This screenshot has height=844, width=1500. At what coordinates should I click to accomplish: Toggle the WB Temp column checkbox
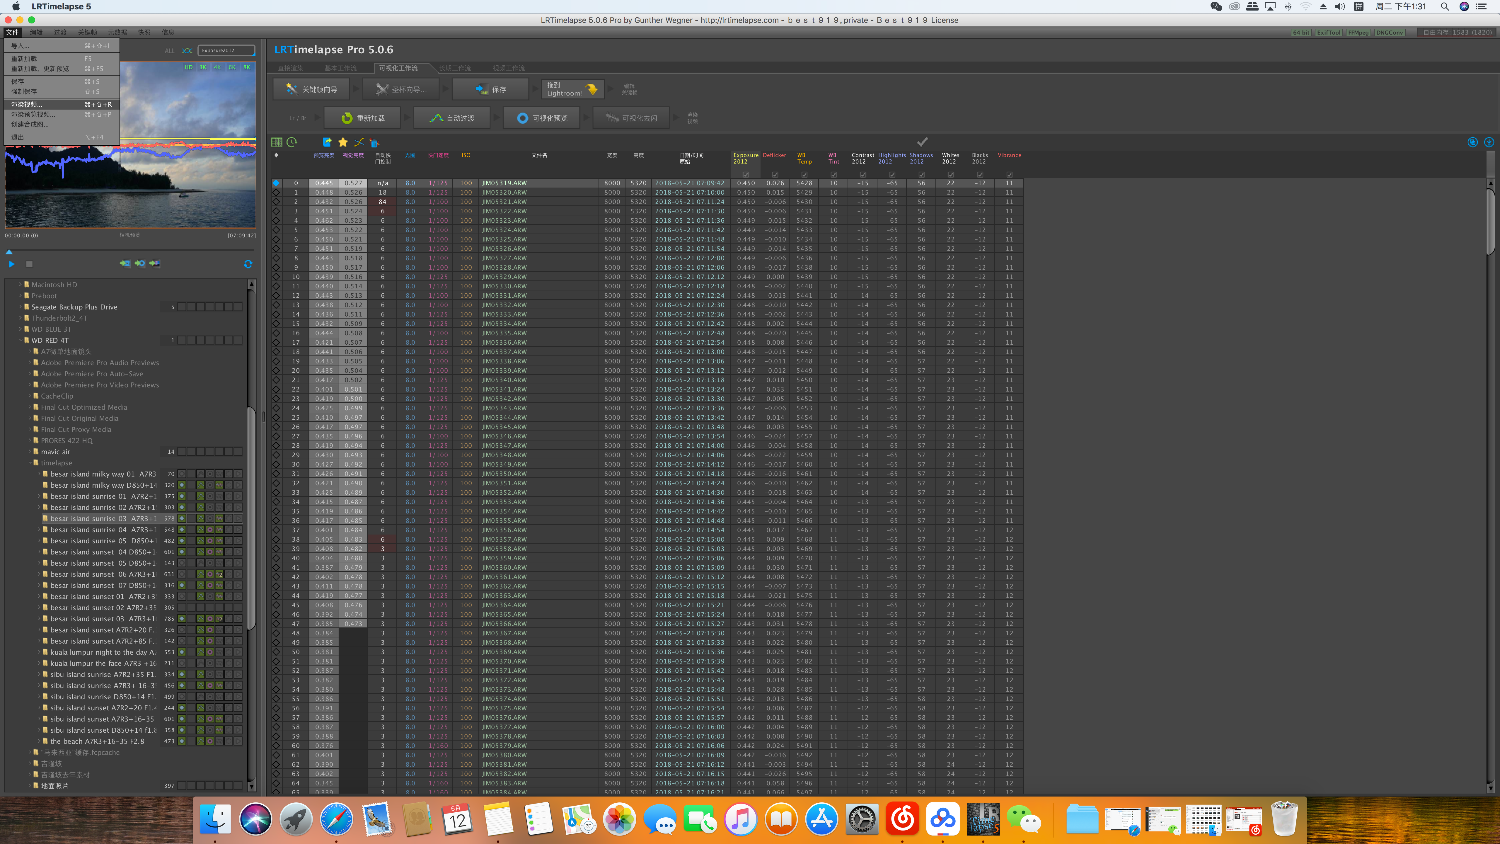pos(804,174)
